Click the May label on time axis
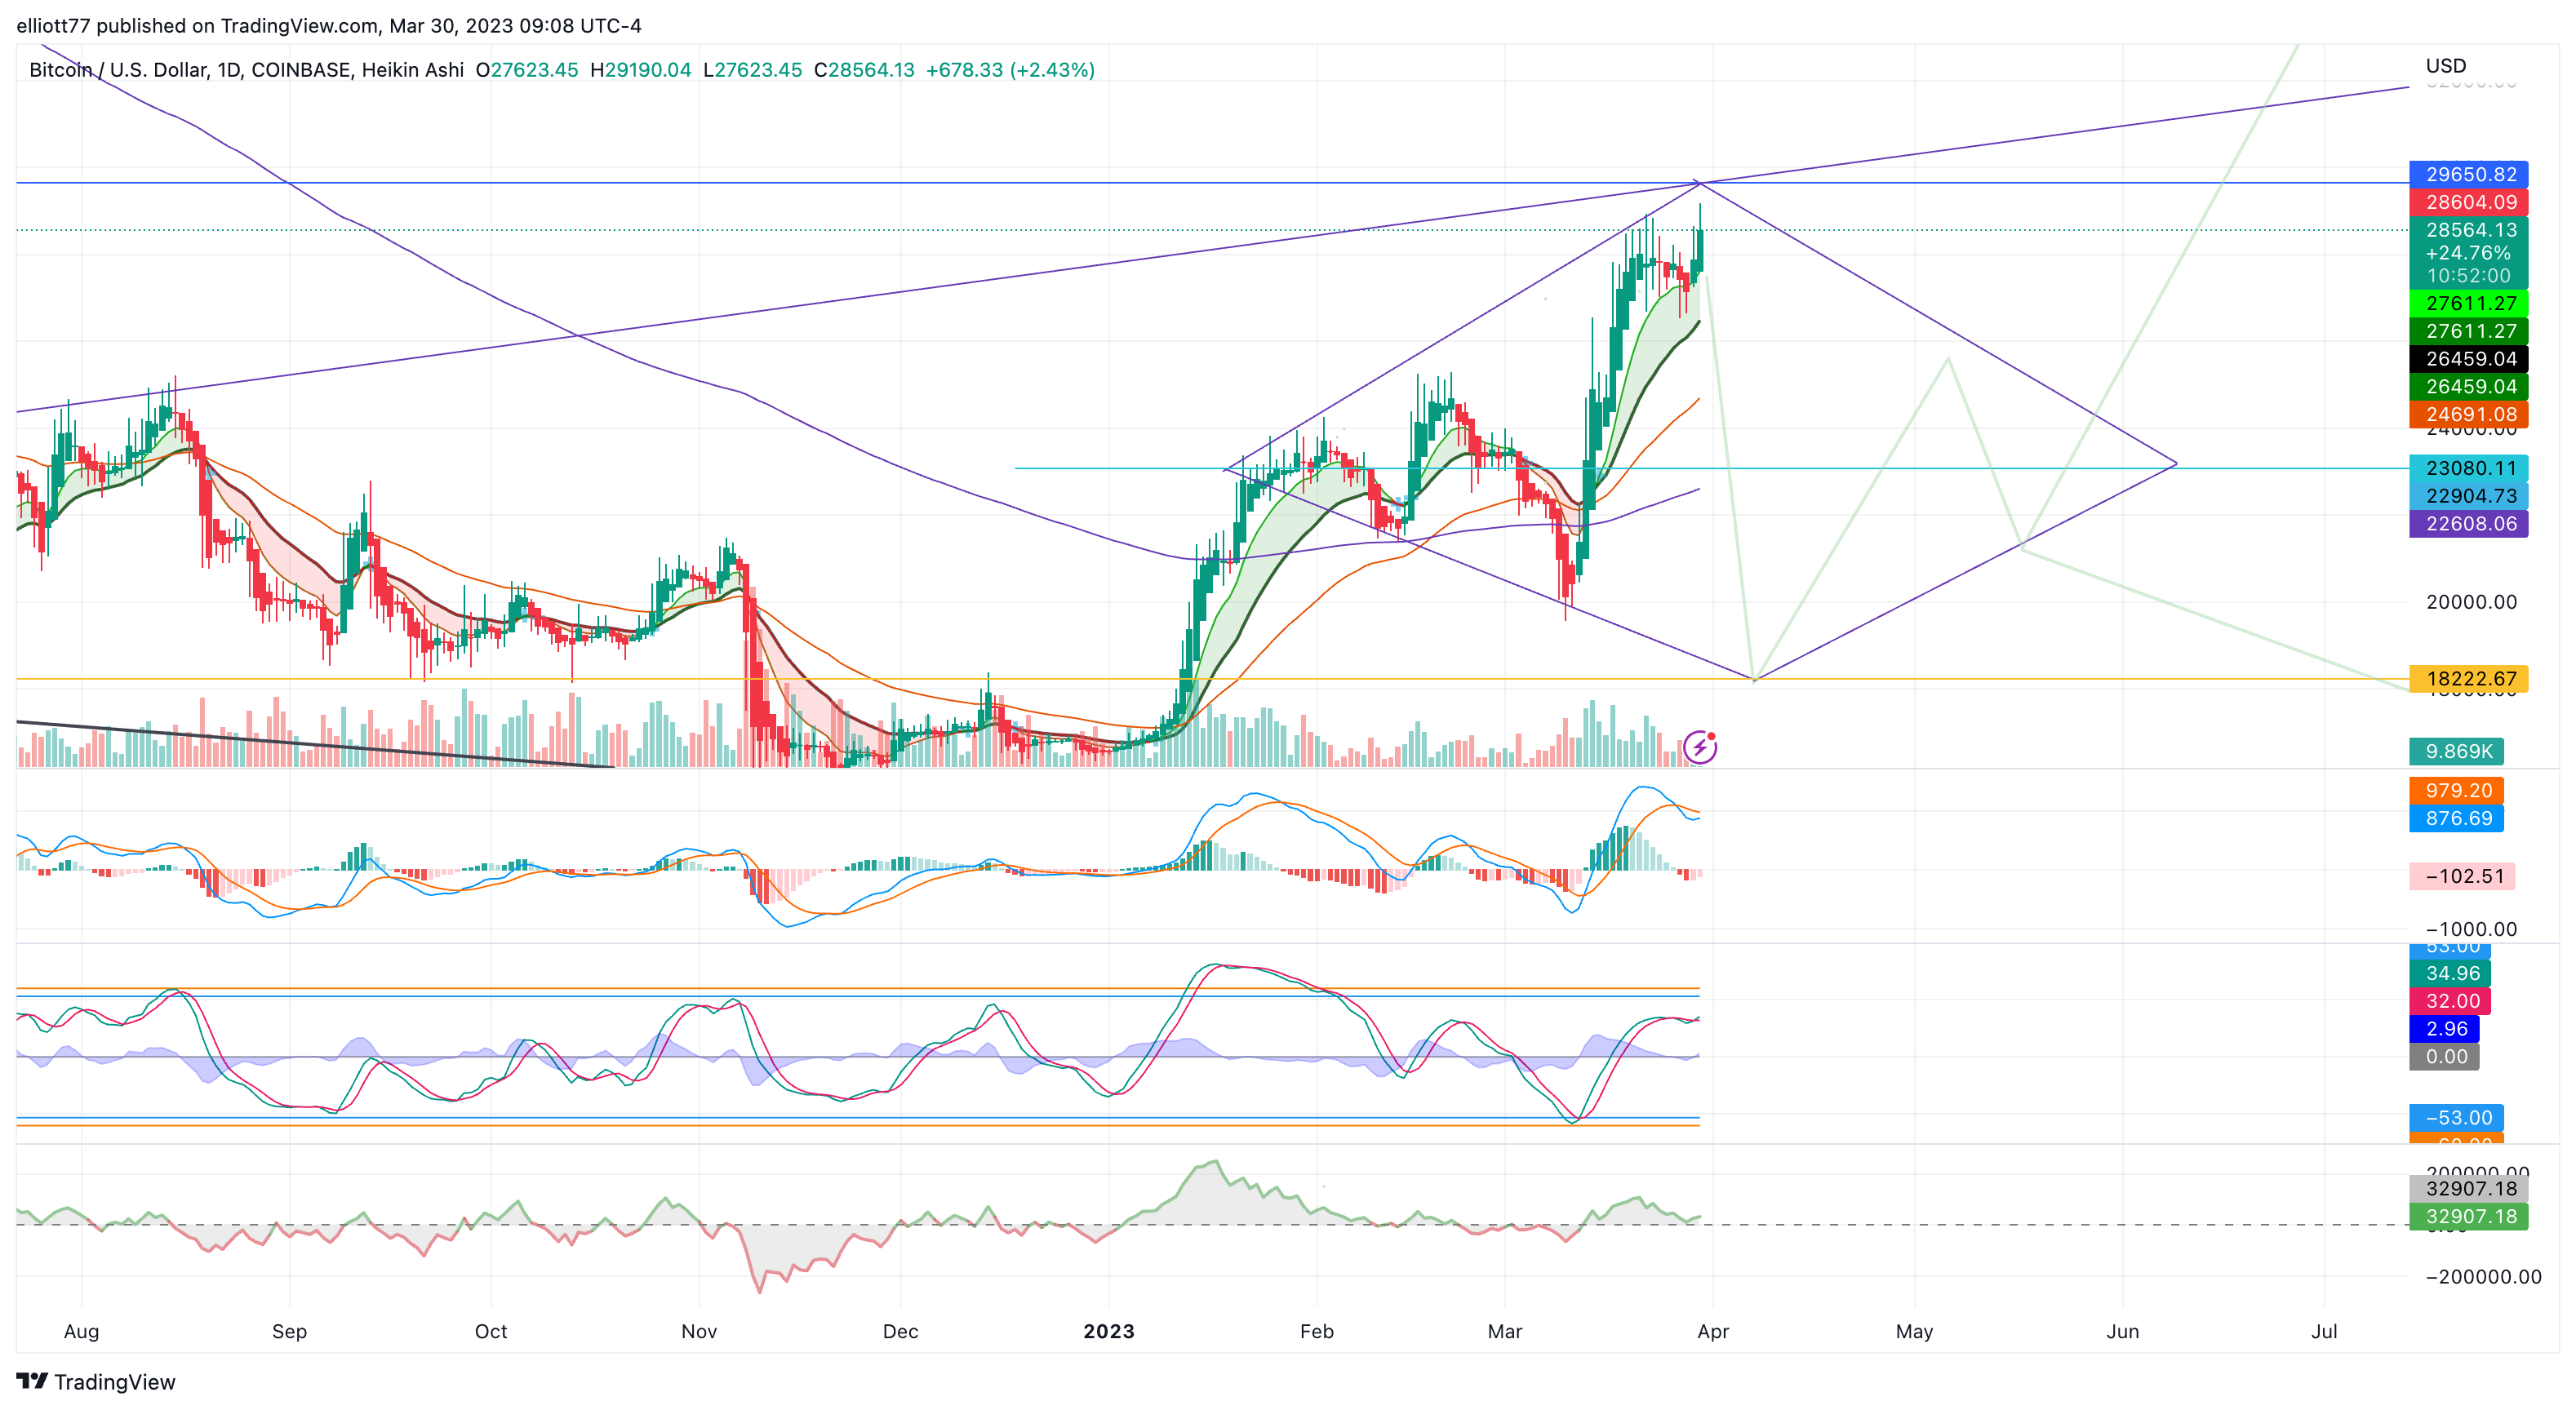Screen dimensions: 2576x1410 (x=1914, y=1332)
